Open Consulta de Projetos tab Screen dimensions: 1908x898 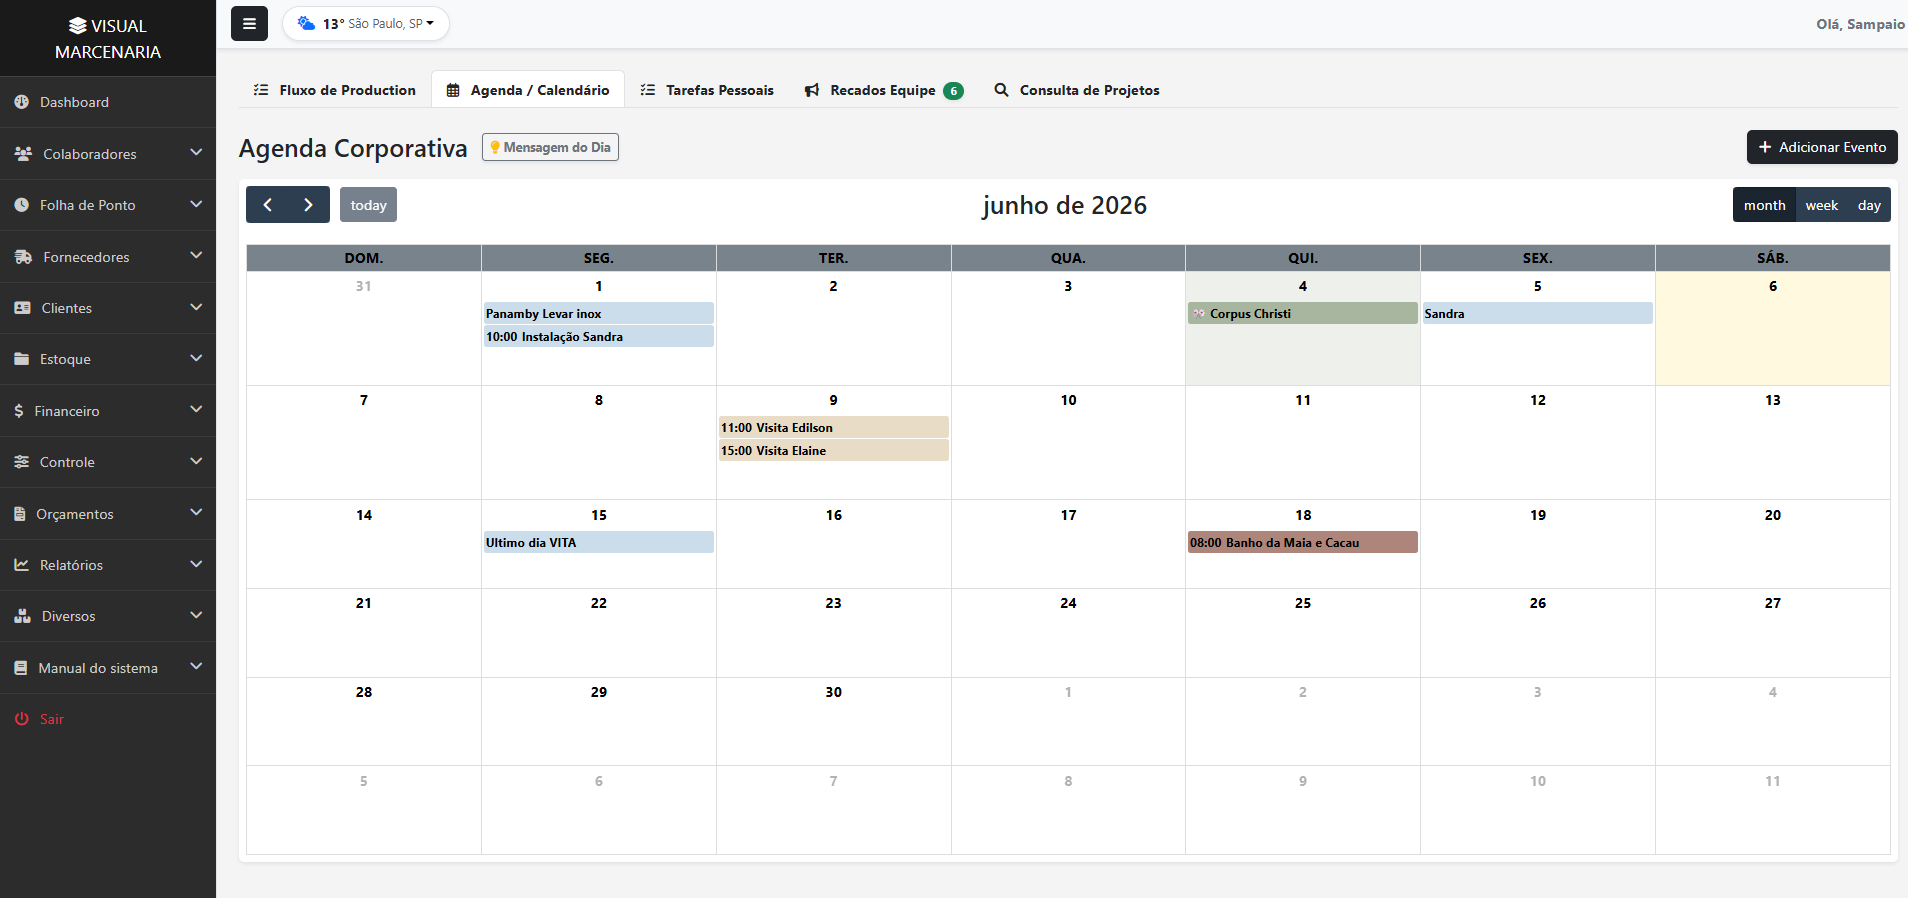coord(1077,90)
